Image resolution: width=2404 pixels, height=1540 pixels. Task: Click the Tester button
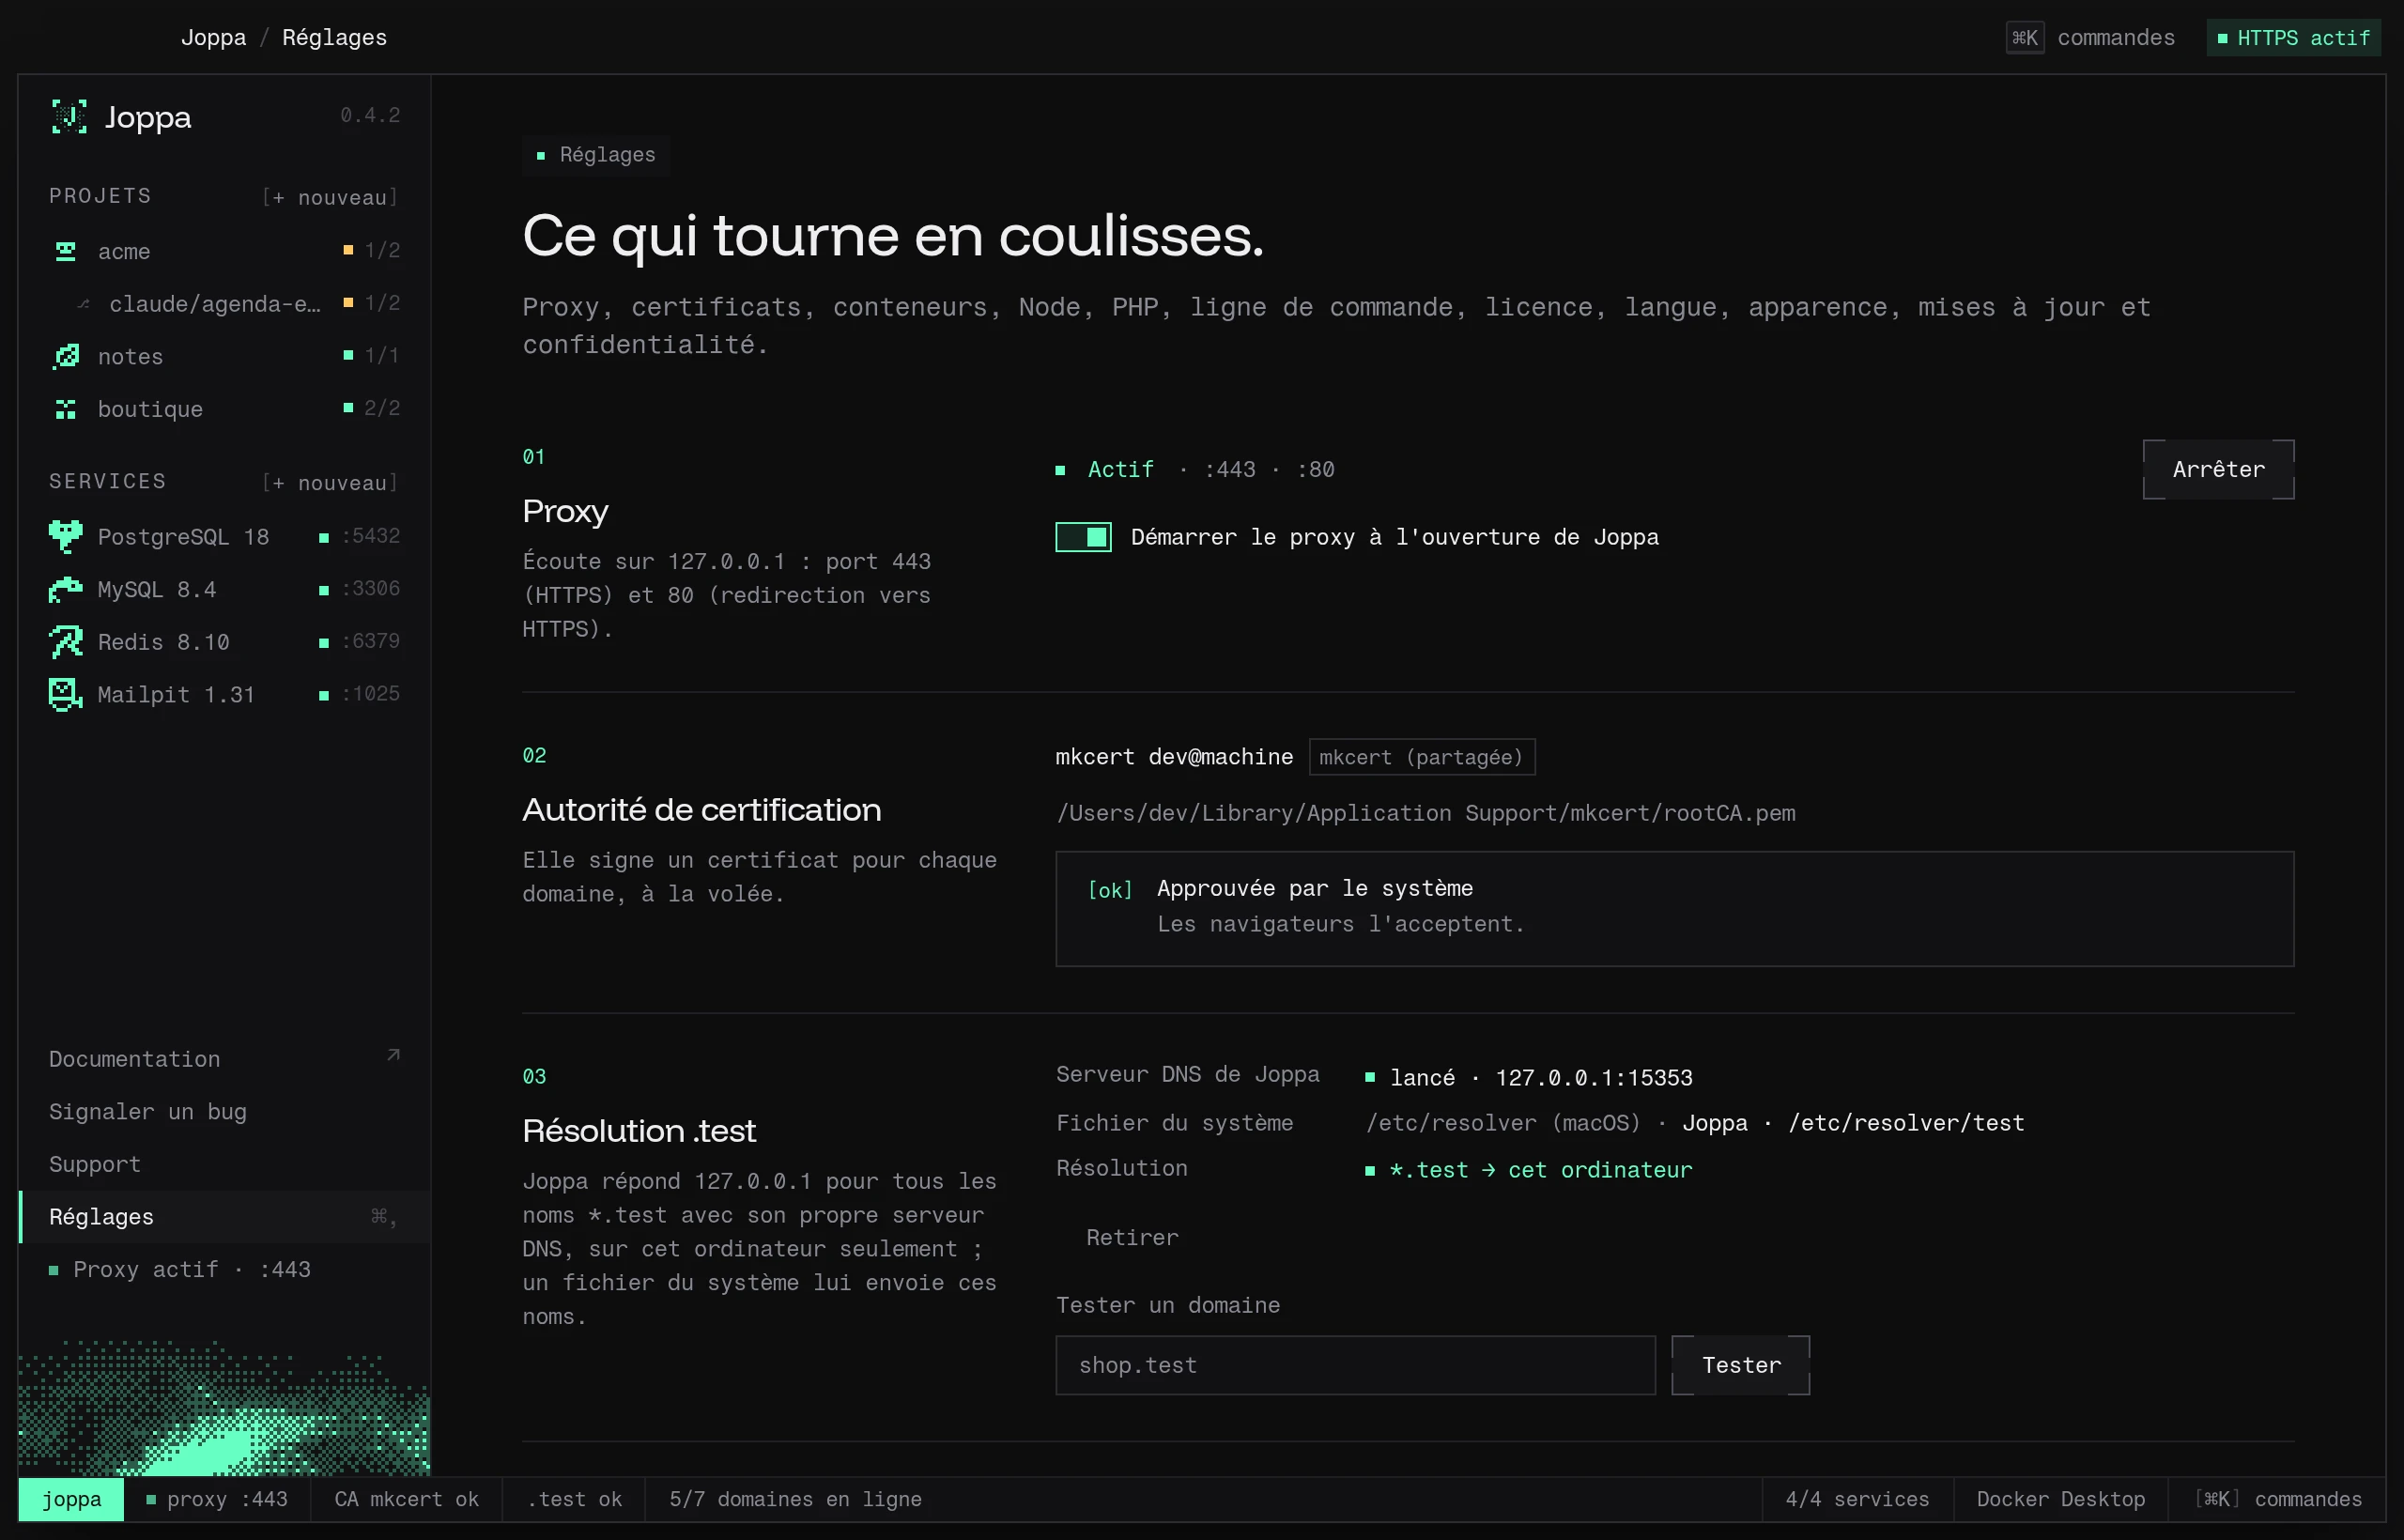pyautogui.click(x=1741, y=1365)
